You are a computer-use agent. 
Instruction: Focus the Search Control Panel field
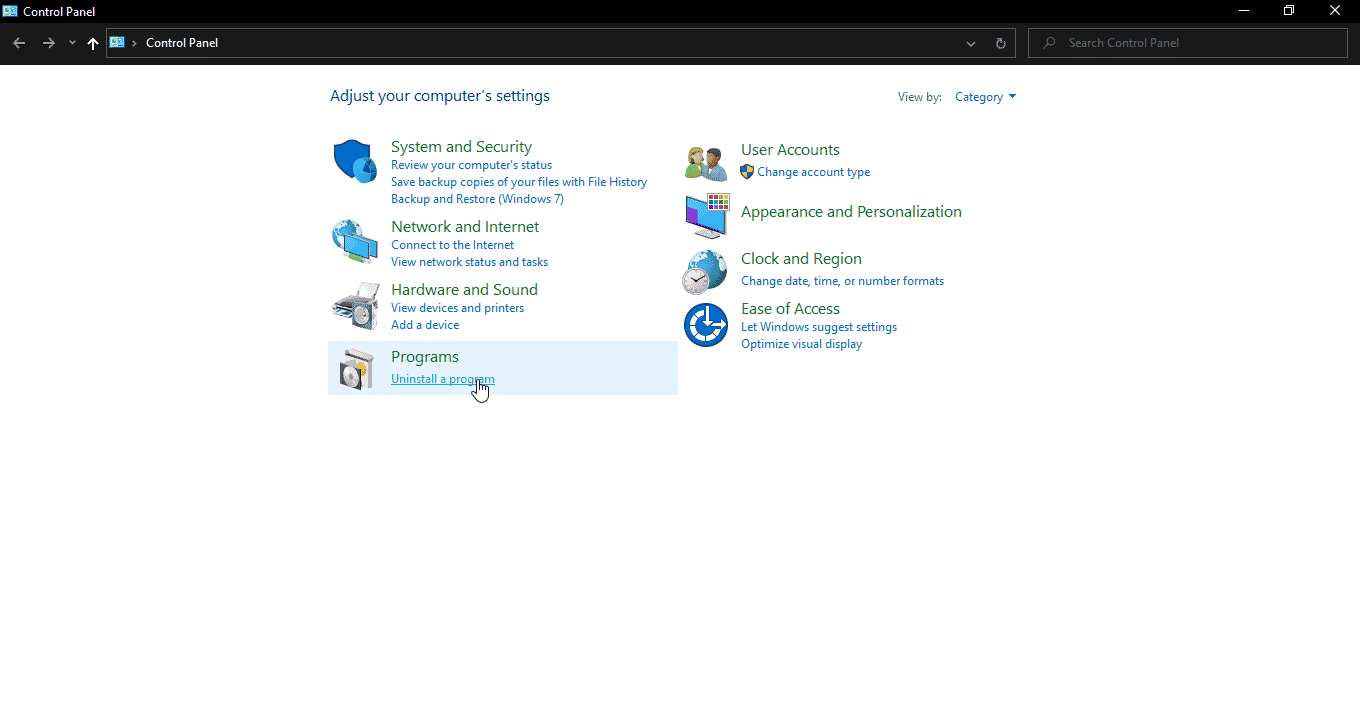1188,43
